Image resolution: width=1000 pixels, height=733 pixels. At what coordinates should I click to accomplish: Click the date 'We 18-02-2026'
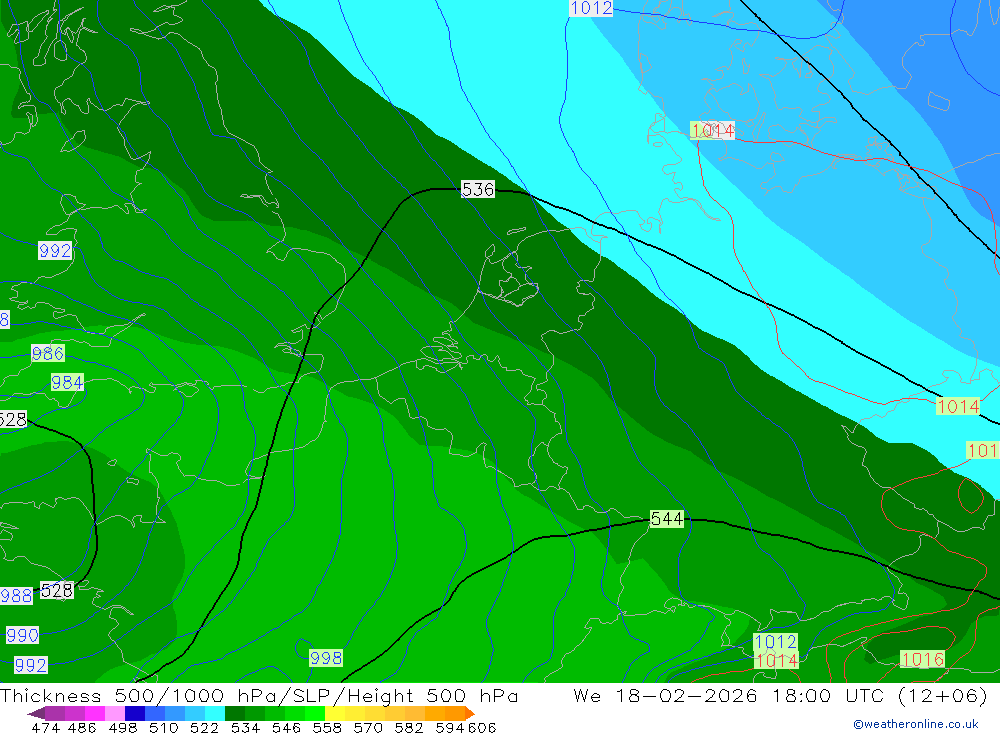click(665, 695)
